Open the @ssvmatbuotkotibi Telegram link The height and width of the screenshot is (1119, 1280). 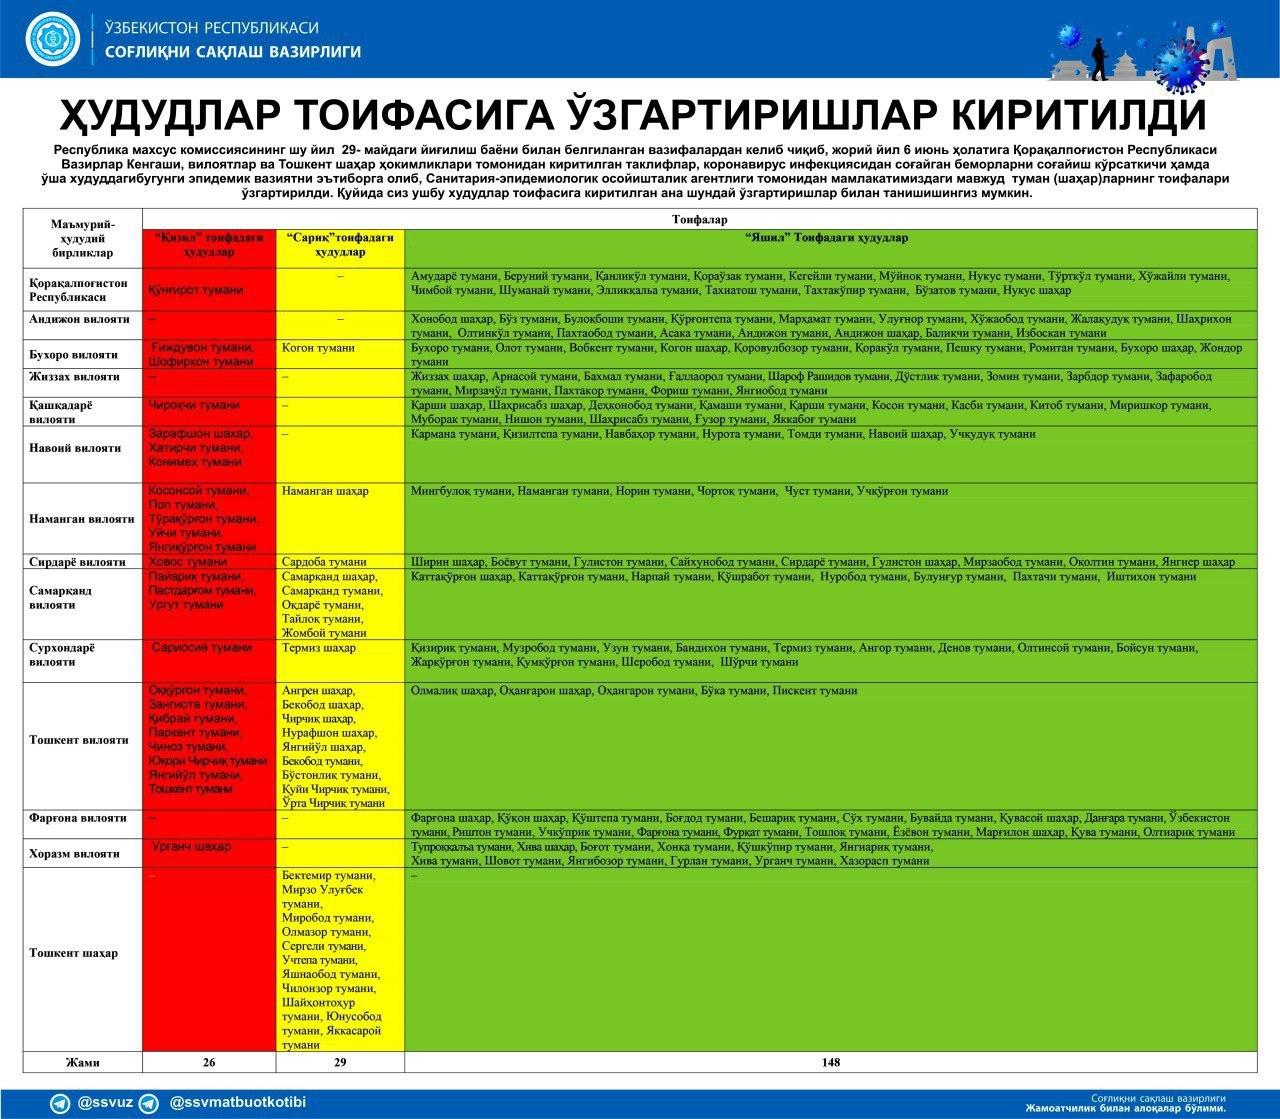(238, 1104)
